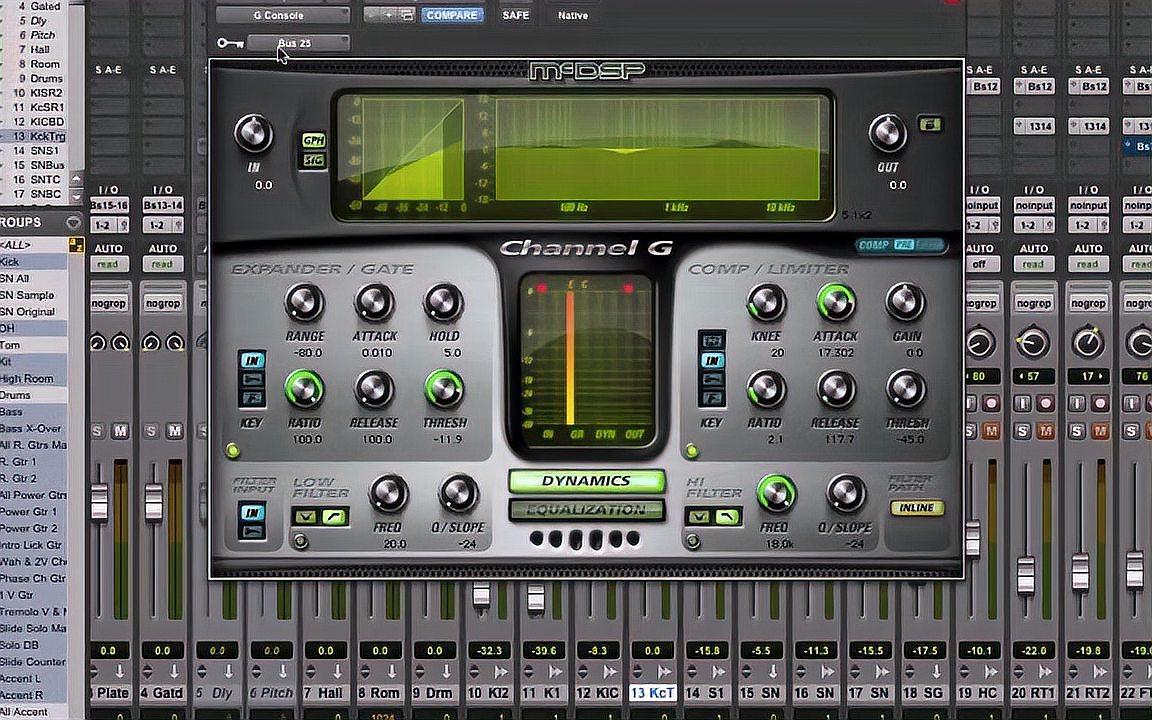The image size is (1152, 720).
Task: Click the 13 KcT track name
Action: tap(652, 693)
